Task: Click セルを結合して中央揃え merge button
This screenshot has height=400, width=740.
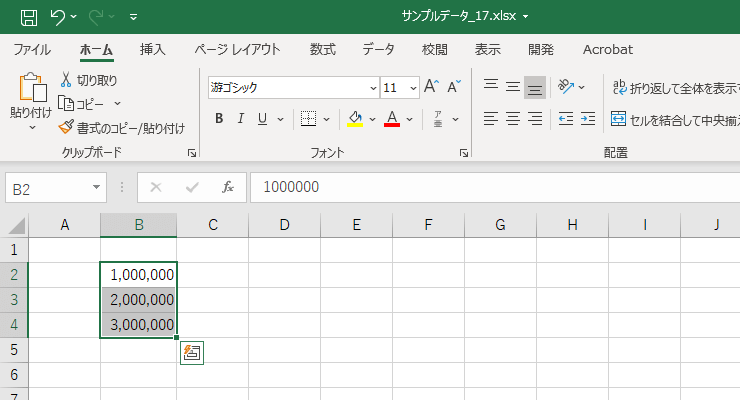Action: [x=675, y=120]
